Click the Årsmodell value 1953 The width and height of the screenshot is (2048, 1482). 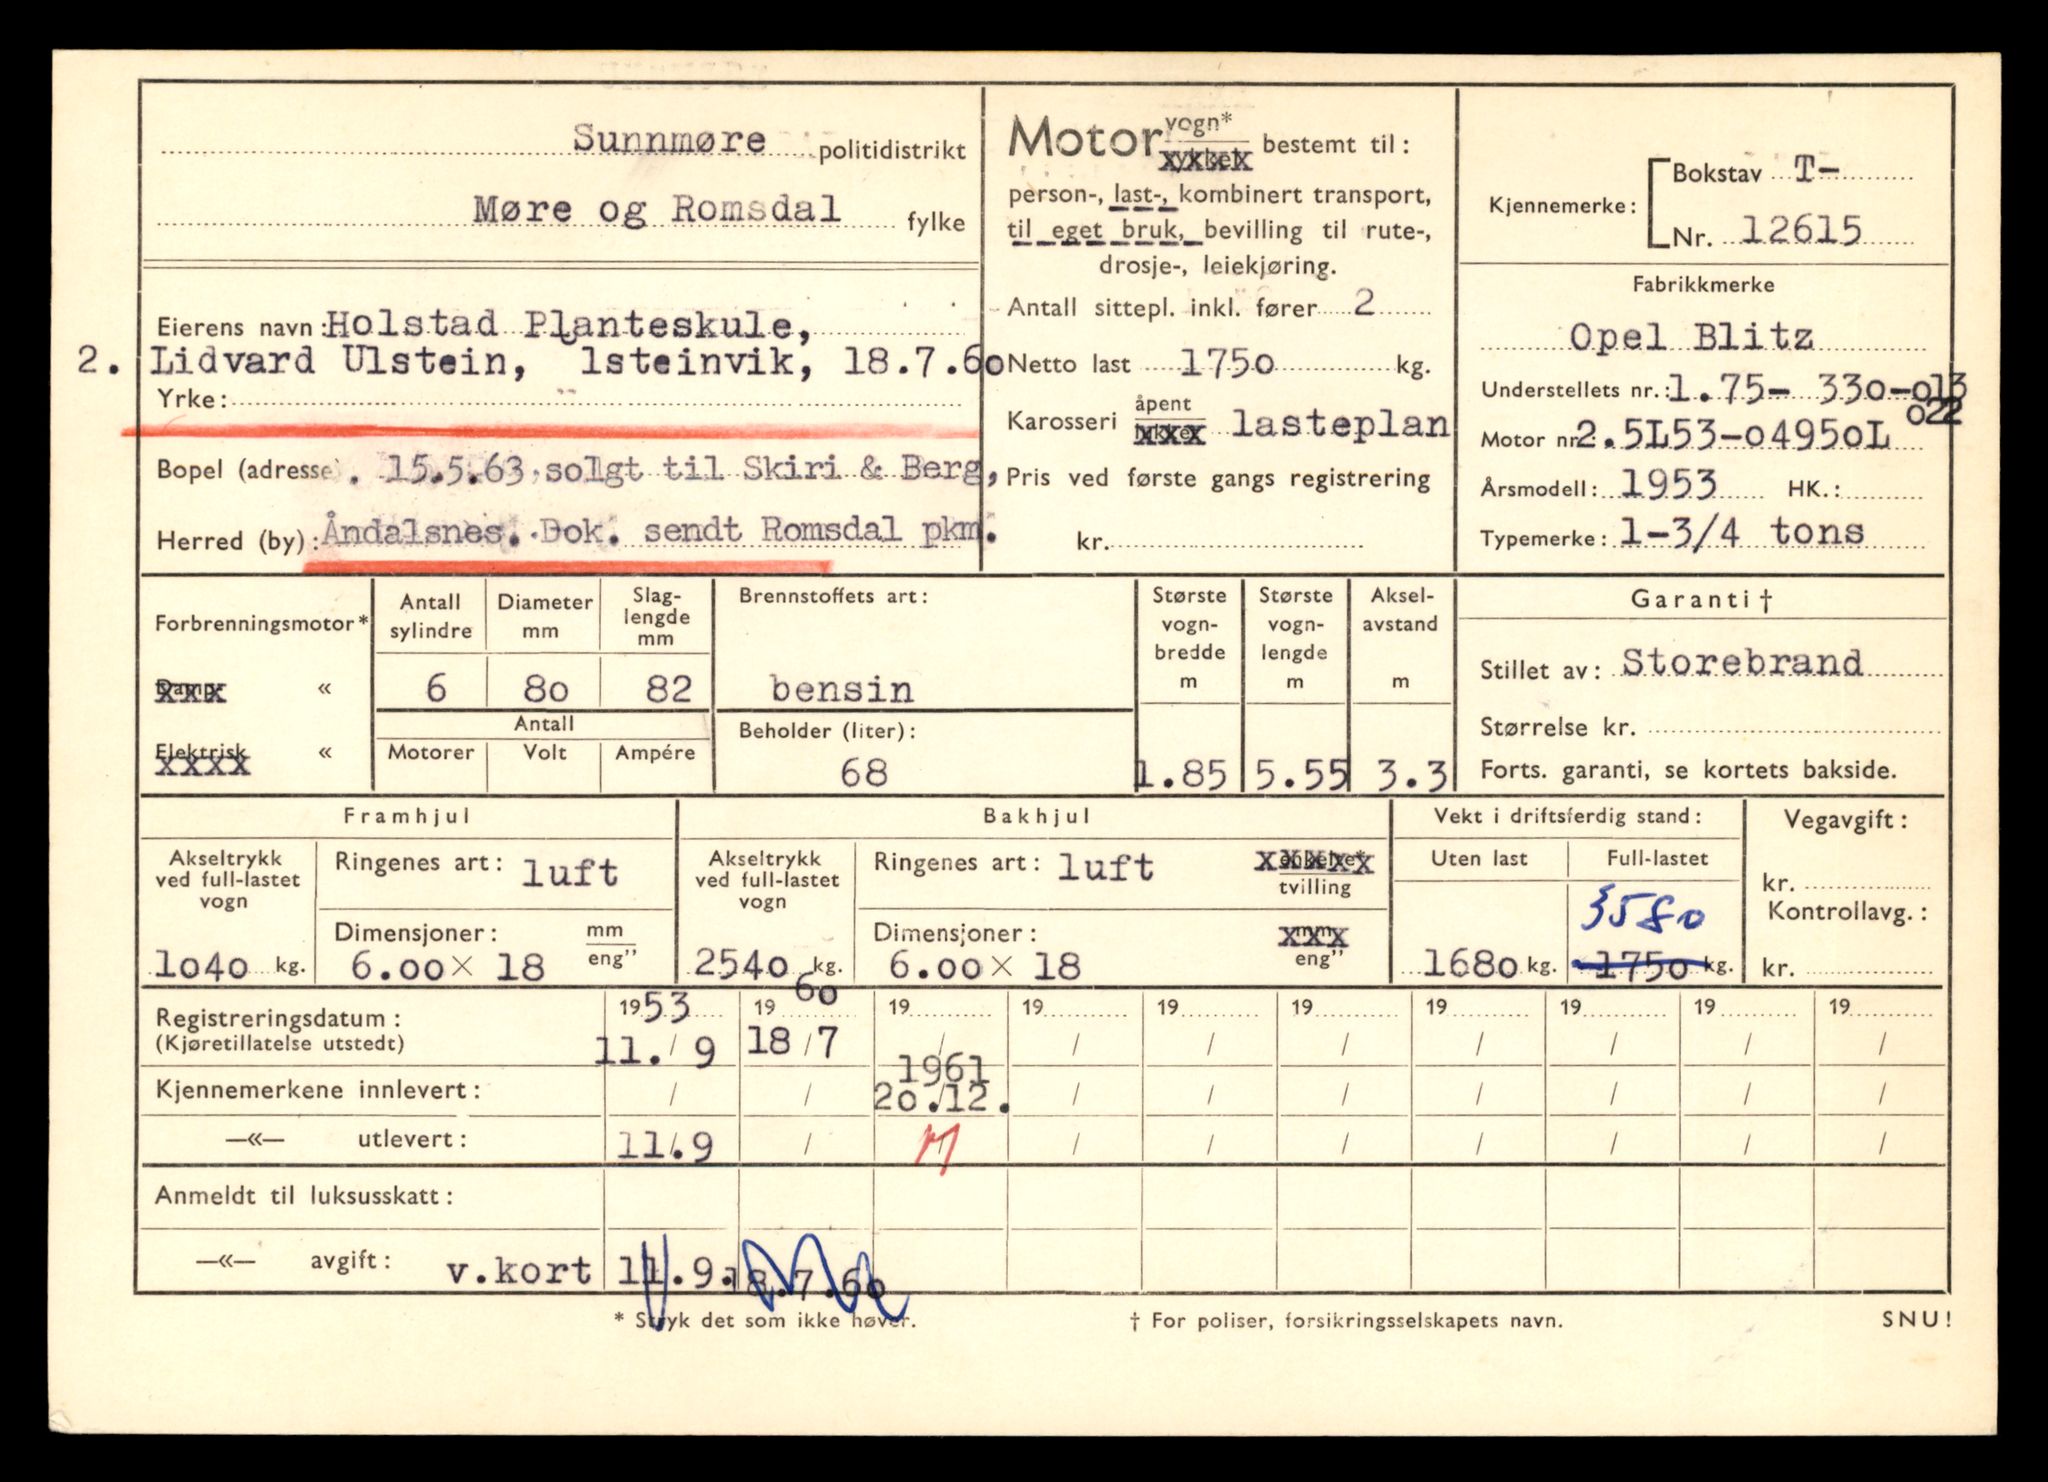click(x=1668, y=485)
